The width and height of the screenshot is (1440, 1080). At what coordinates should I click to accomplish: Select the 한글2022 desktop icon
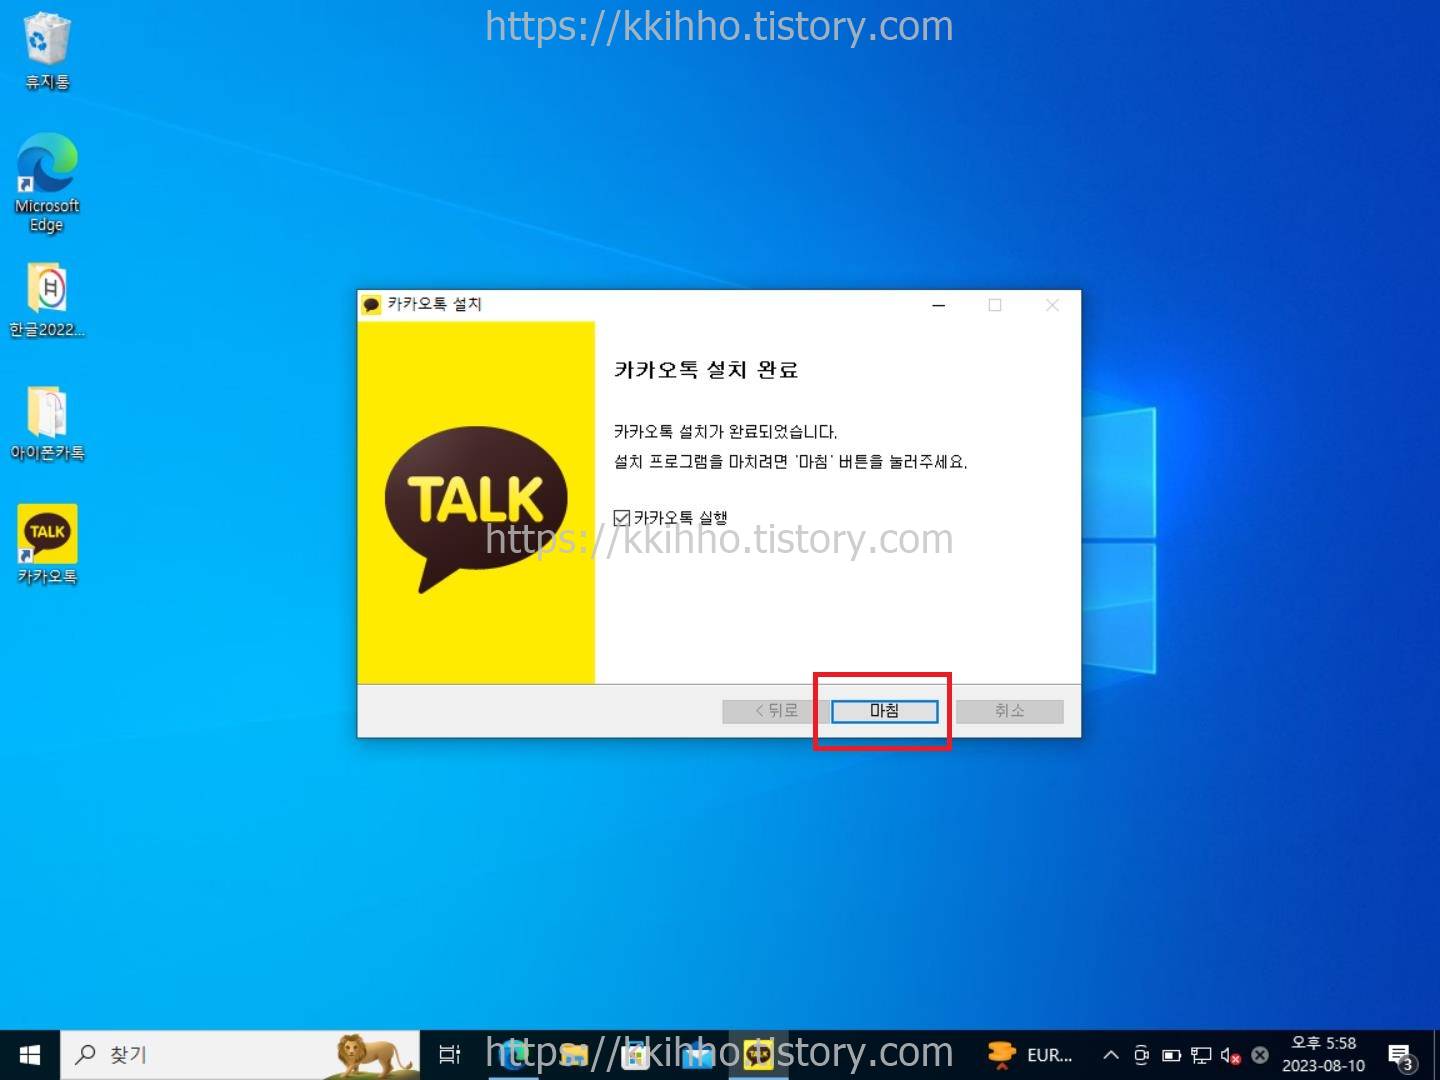pyautogui.click(x=47, y=300)
